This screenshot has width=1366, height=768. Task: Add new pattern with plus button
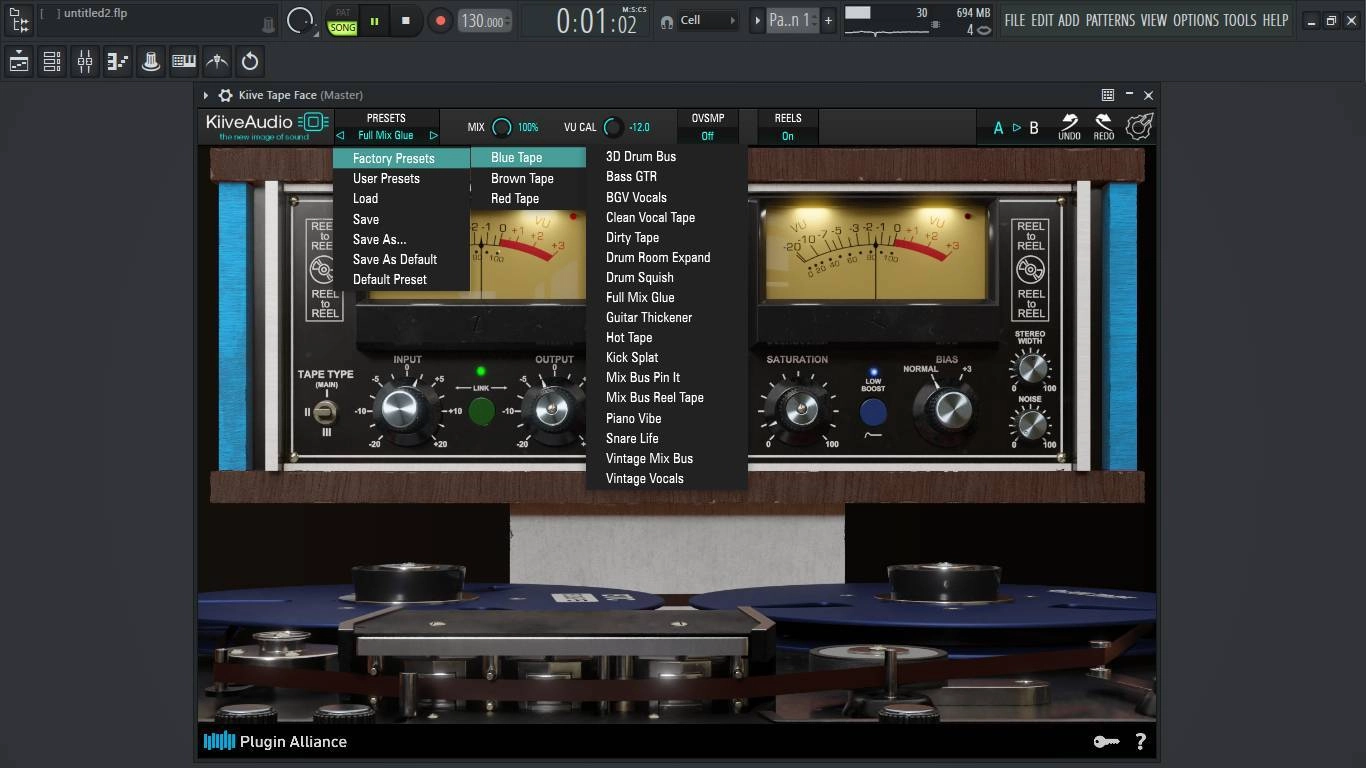coord(828,20)
